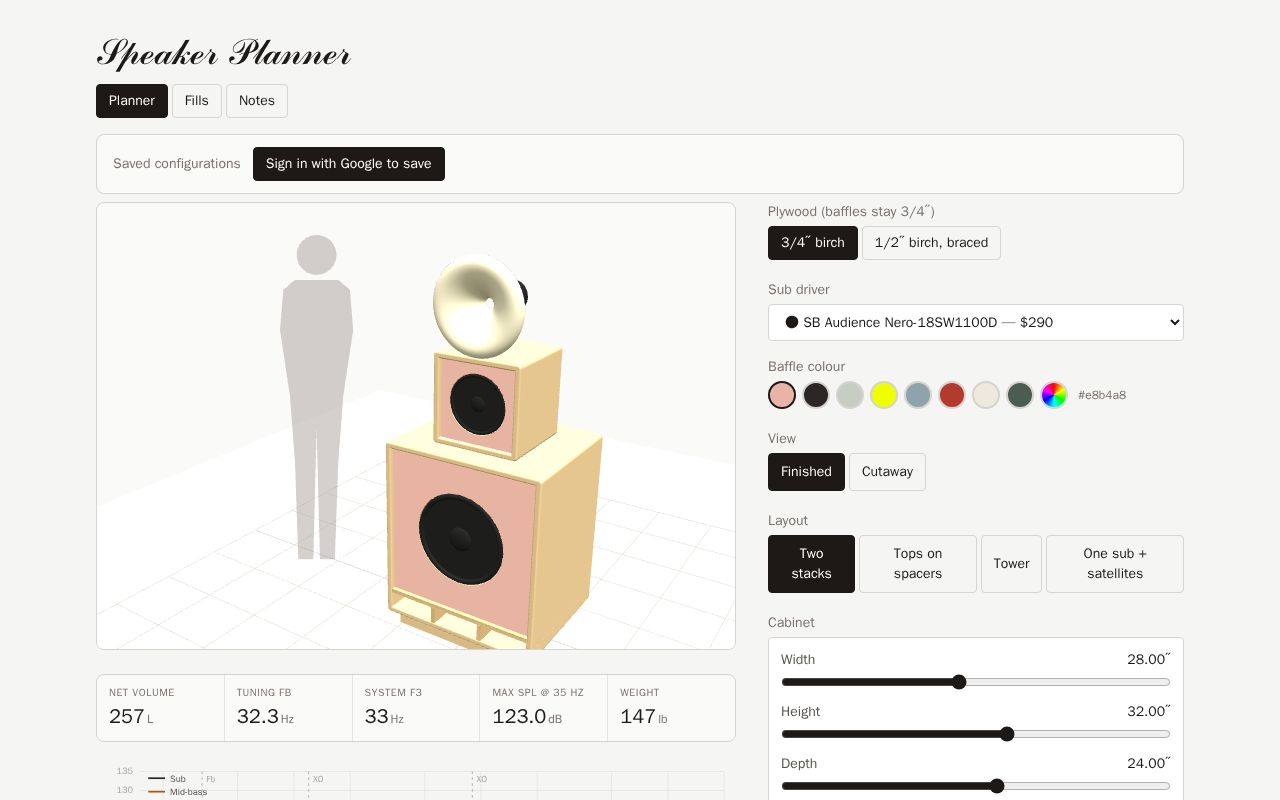
Task: Select the cream baffle colour swatch
Action: pos(986,395)
